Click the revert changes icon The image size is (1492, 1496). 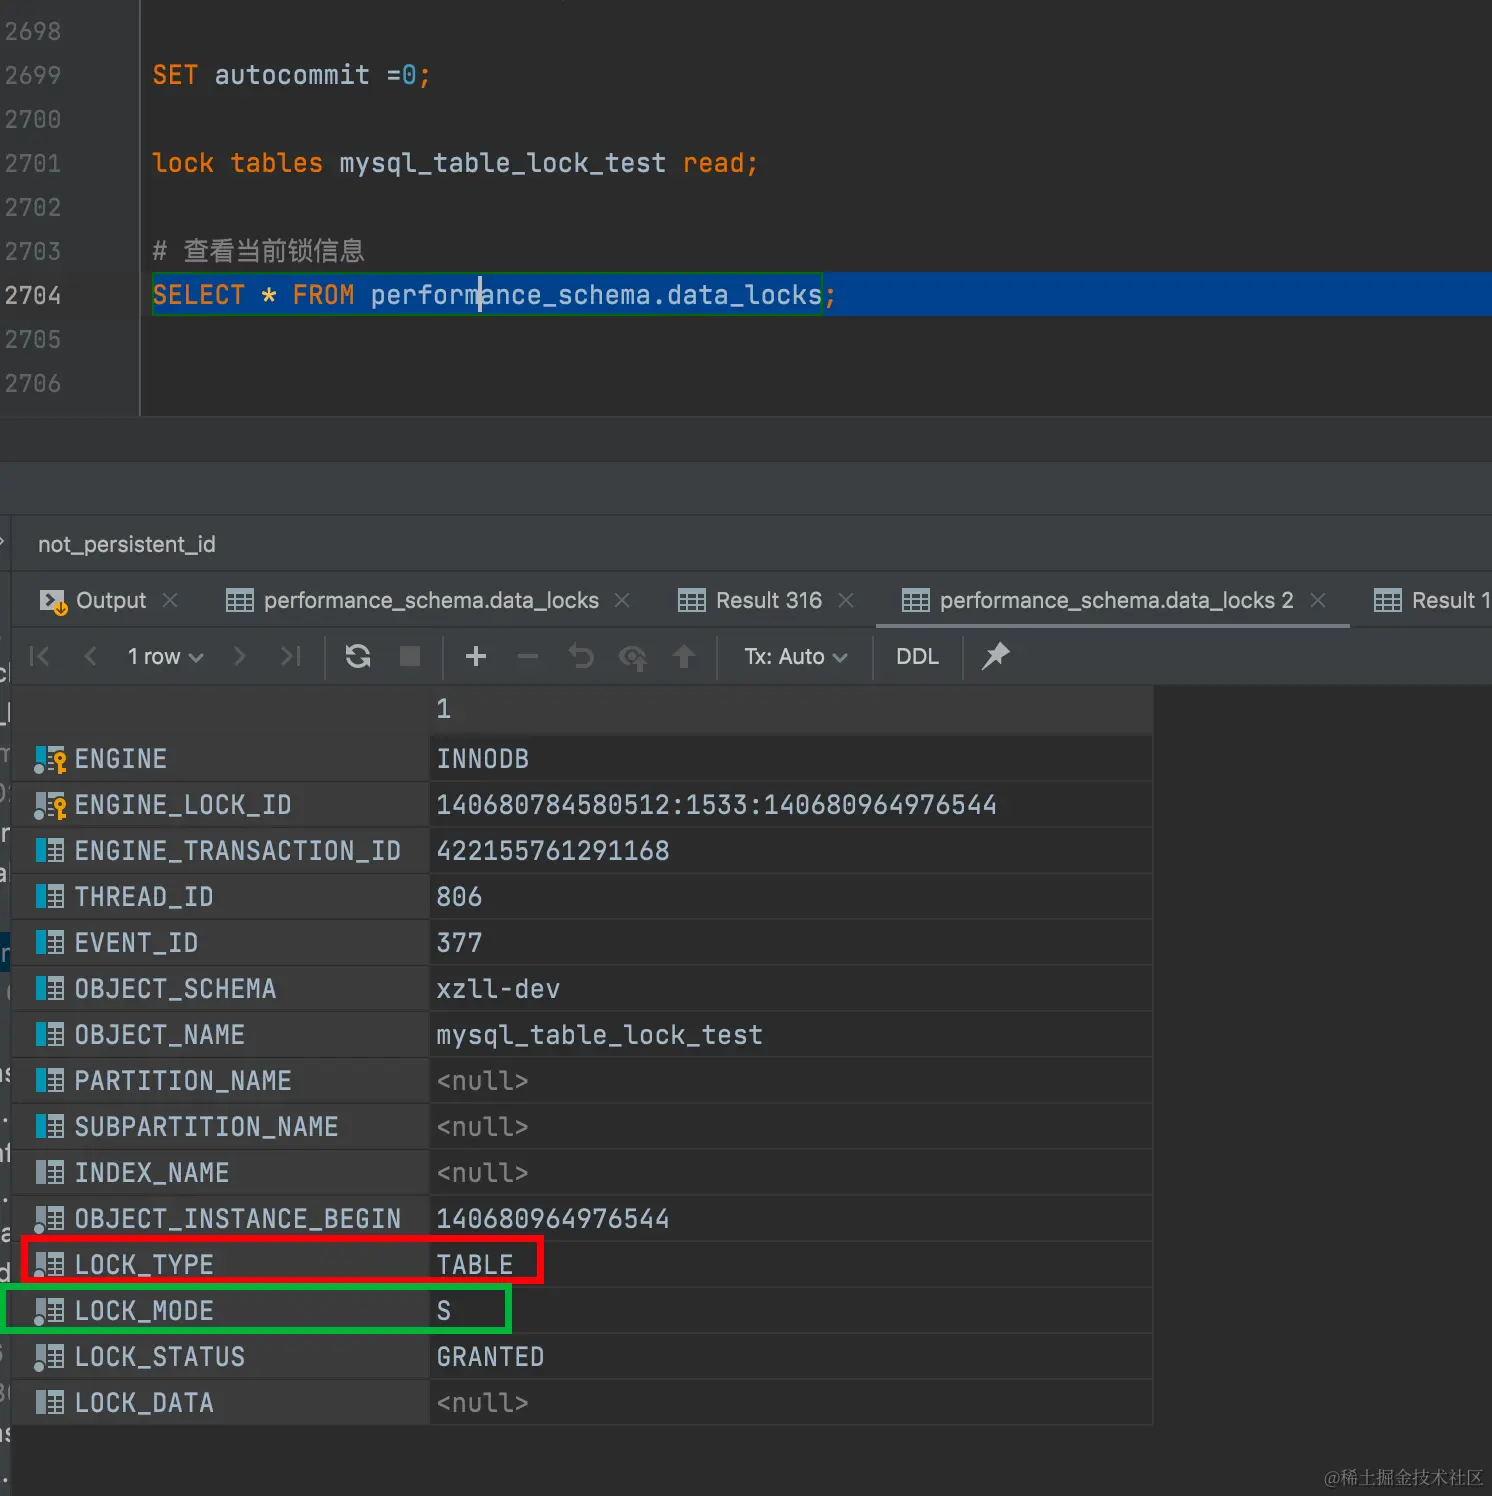(581, 656)
